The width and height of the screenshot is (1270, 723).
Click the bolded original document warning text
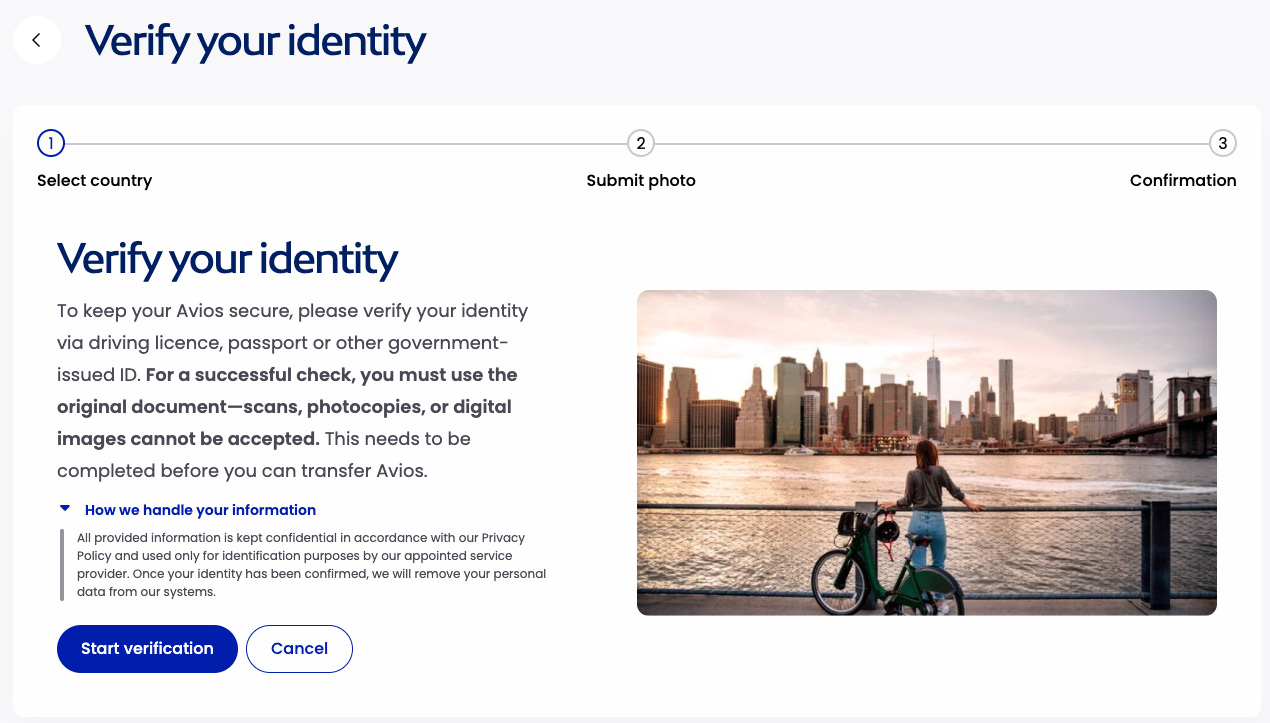point(287,406)
